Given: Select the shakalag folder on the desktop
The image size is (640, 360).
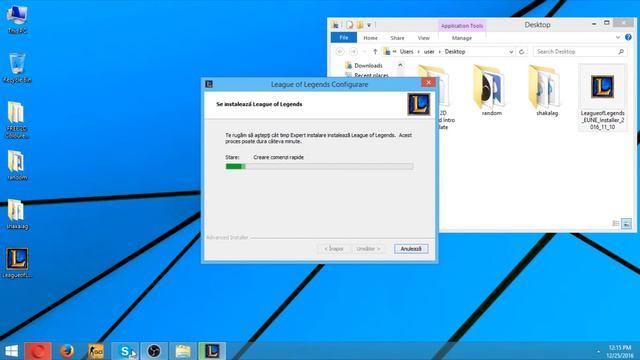Looking at the screenshot, I should point(17,214).
